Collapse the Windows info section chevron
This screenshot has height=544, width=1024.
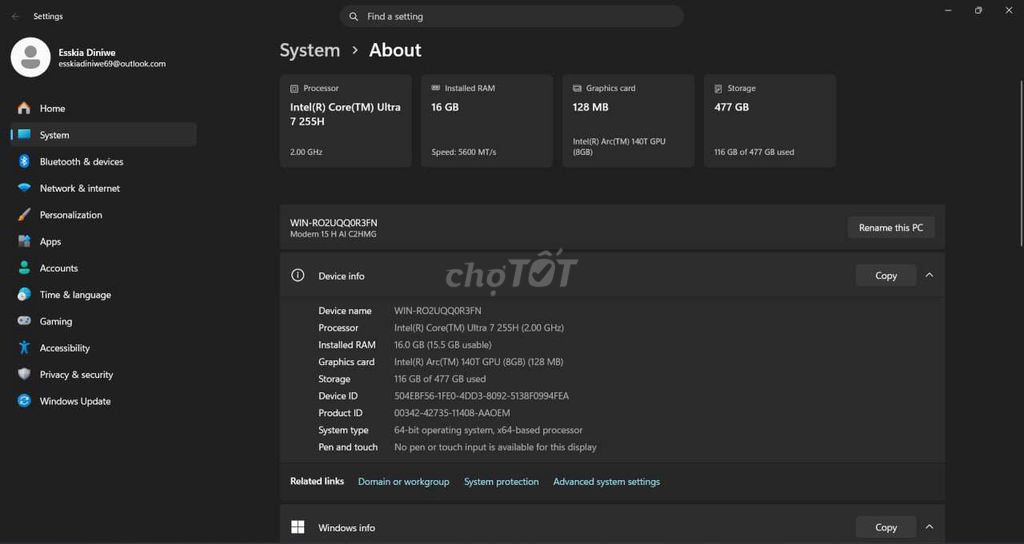(929, 526)
